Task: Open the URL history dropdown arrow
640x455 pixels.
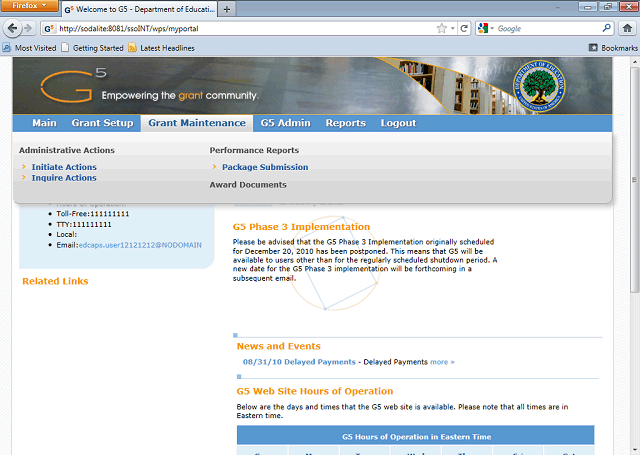Action: [x=453, y=28]
